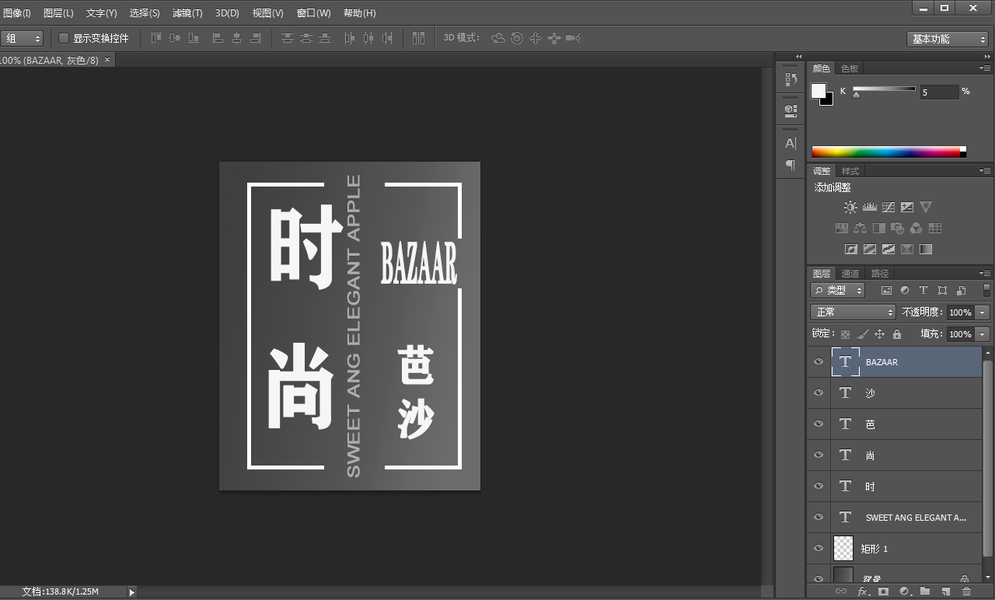
Task: Switch to the 路径 paths tab
Action: coord(880,273)
